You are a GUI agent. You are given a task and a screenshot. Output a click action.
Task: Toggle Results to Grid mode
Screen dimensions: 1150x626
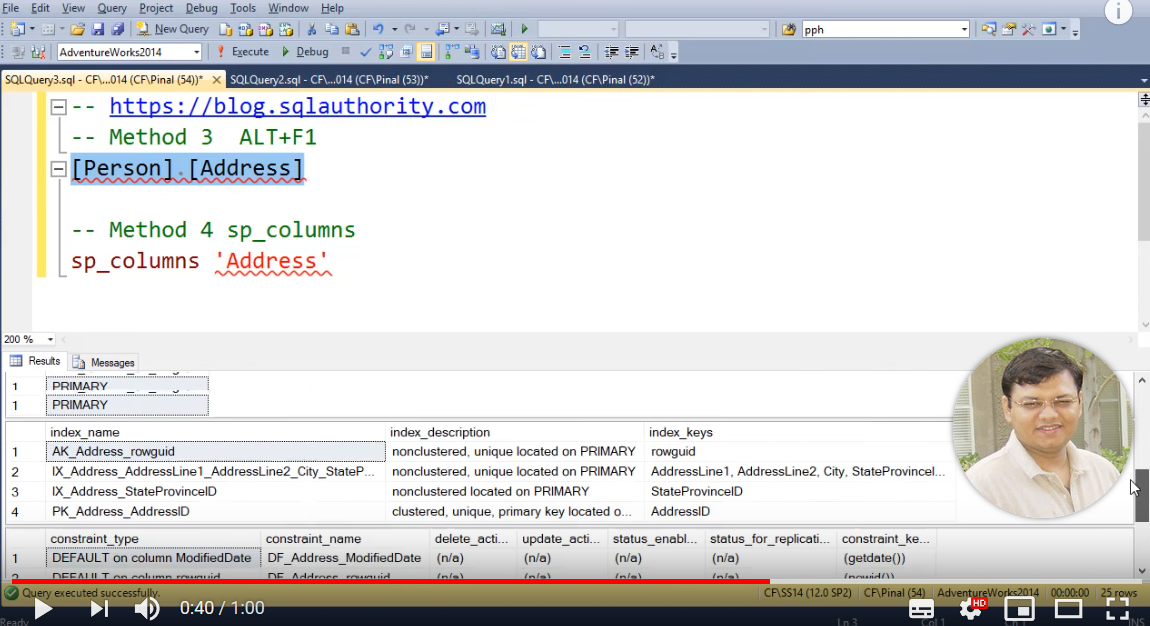point(519,52)
